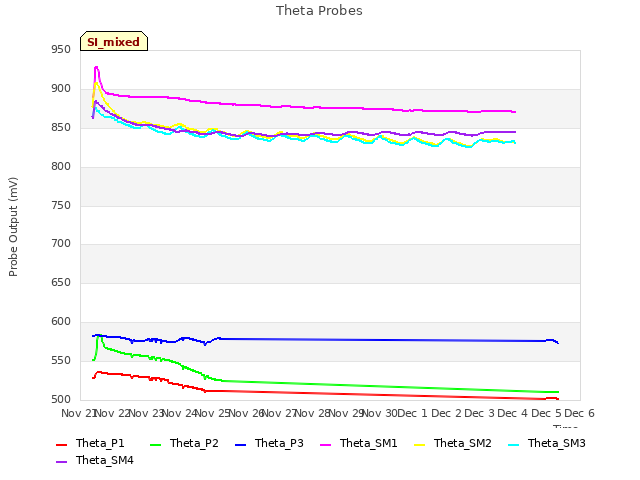This screenshot has height=480, width=640.
Task: Click the green Theta_P2 spike near Nov 21
Action: [98, 337]
